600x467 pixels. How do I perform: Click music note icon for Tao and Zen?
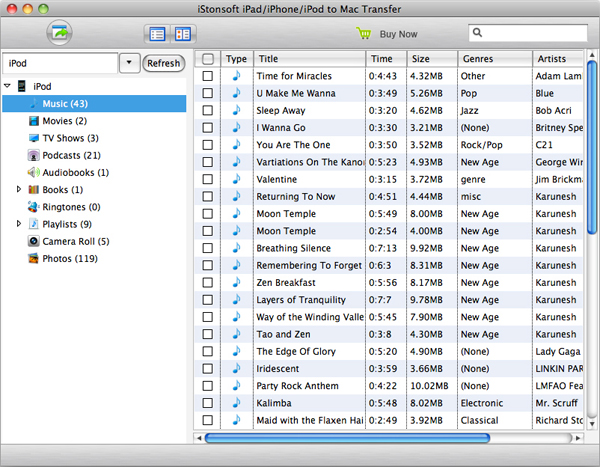click(x=236, y=334)
